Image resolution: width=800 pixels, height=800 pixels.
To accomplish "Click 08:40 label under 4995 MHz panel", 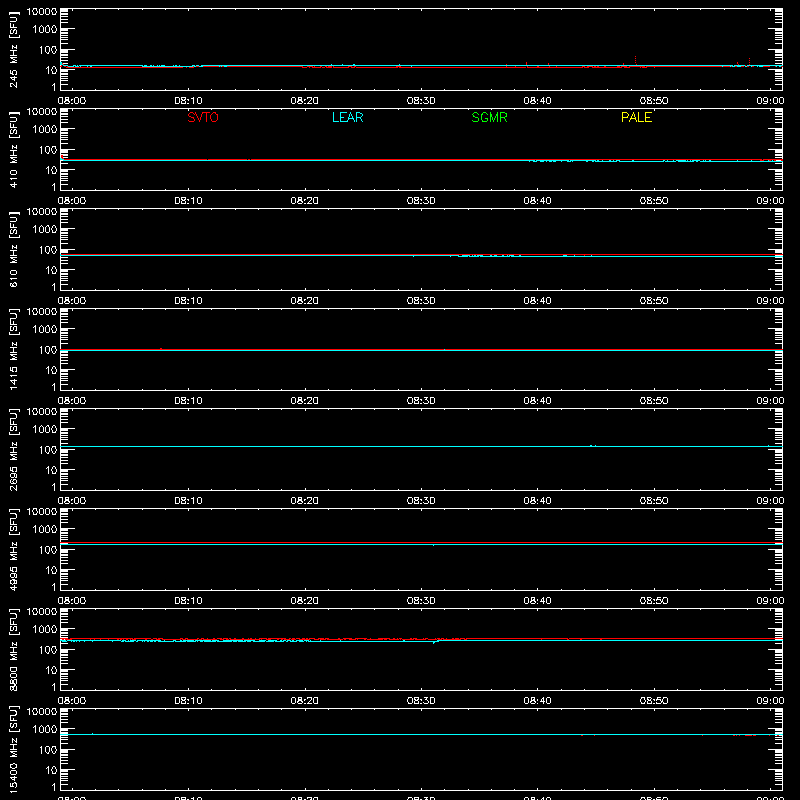I will click(x=537, y=601).
